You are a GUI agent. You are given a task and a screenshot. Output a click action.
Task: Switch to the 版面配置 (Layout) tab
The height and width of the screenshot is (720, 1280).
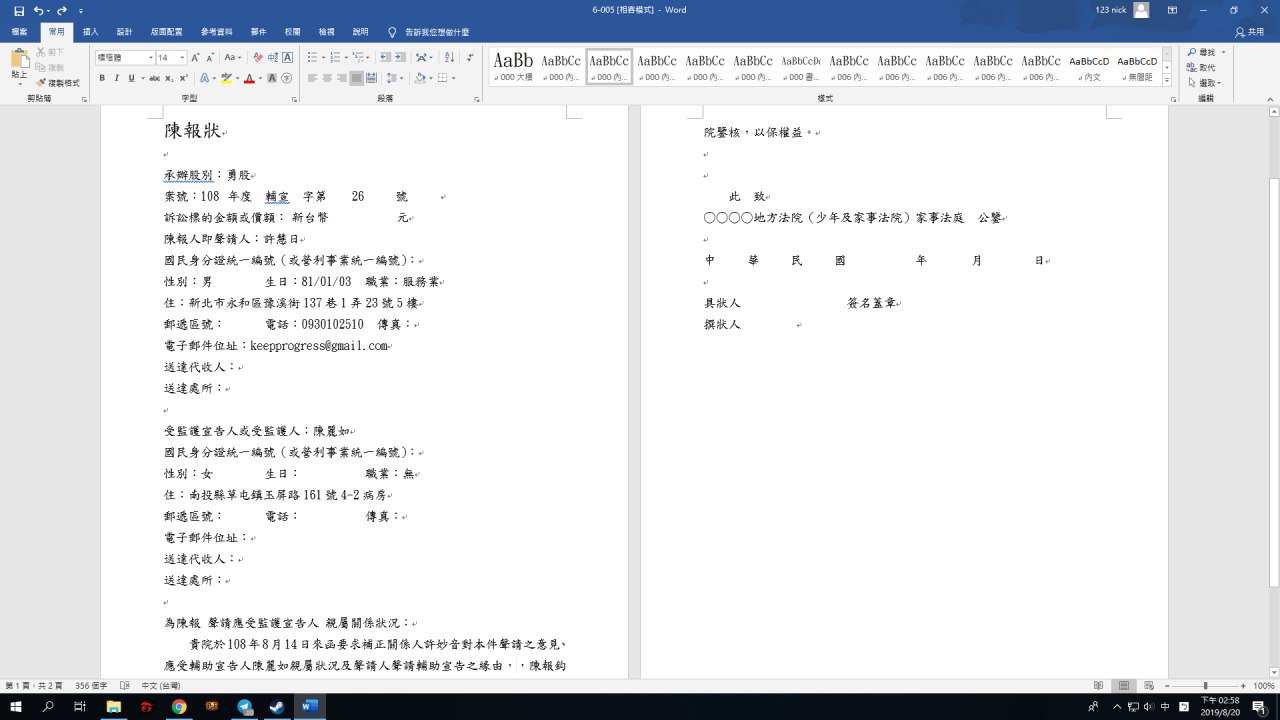pos(167,32)
